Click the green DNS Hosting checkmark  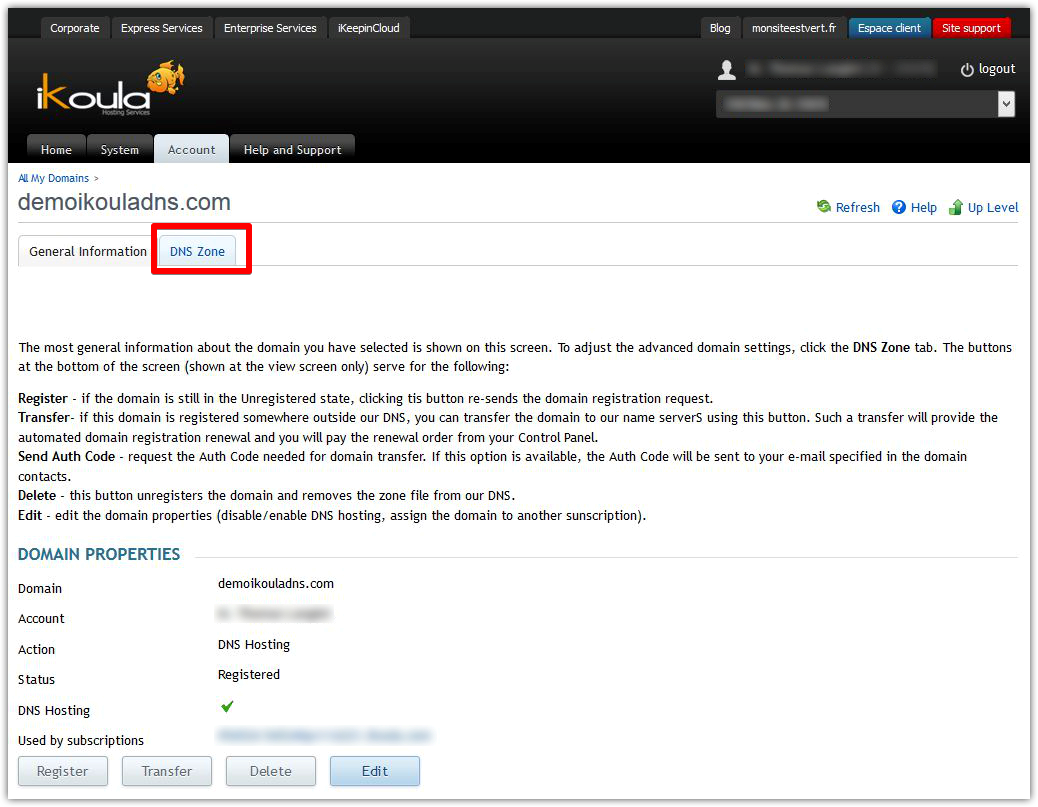(x=226, y=708)
